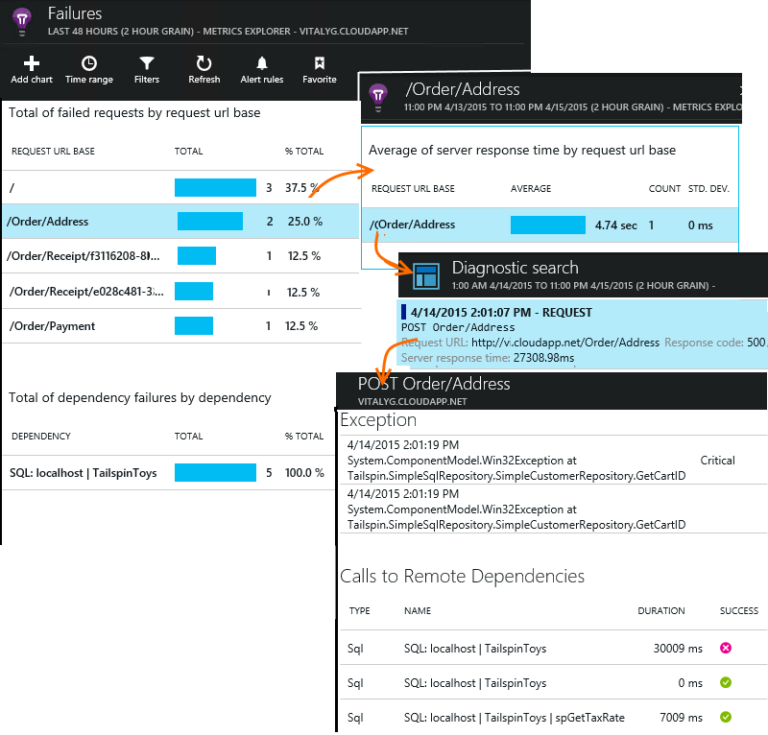Image resolution: width=768 pixels, height=735 pixels.
Task: Open the Filters funnel icon
Action: (146, 64)
